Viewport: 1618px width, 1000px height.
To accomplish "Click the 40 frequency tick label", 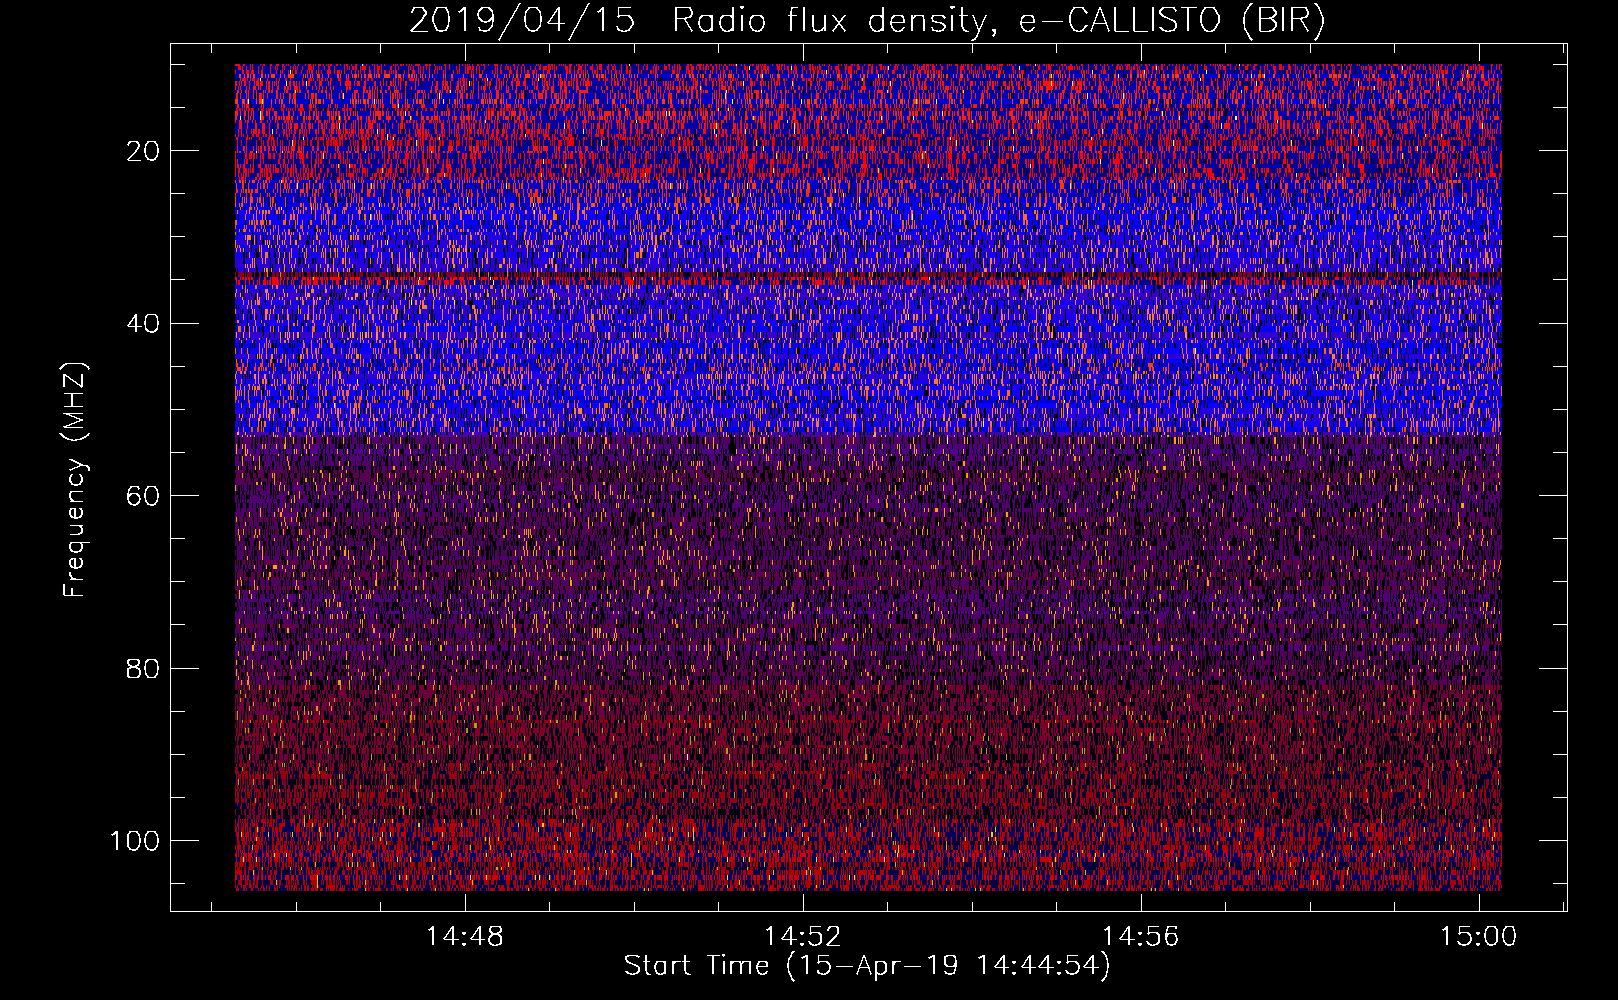I will tap(143, 324).
